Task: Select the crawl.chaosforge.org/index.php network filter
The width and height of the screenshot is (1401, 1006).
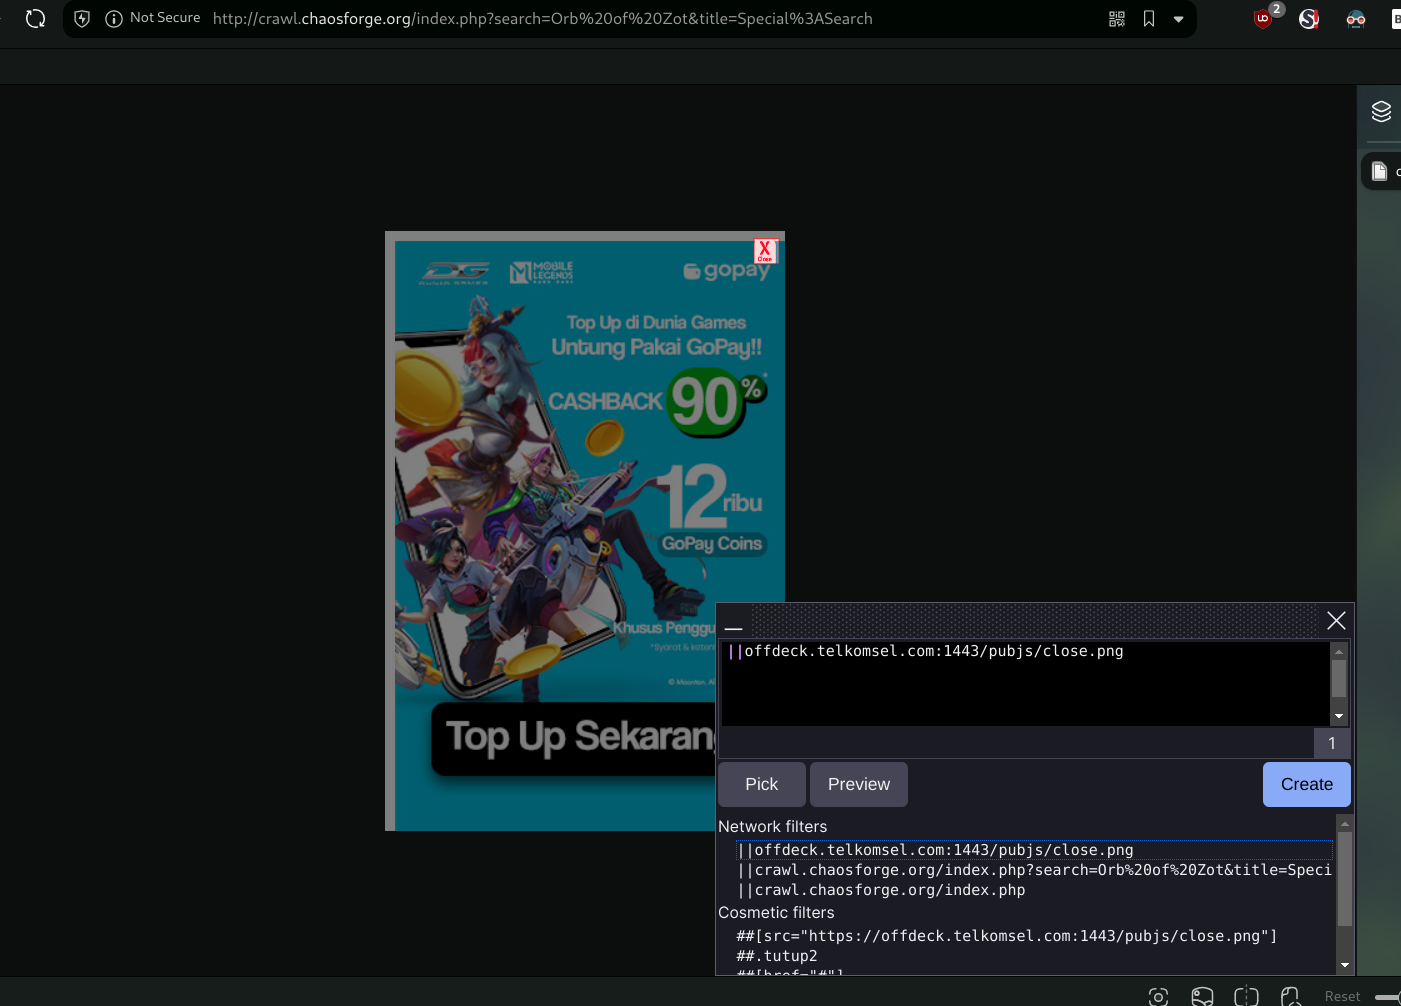Action: [889, 890]
